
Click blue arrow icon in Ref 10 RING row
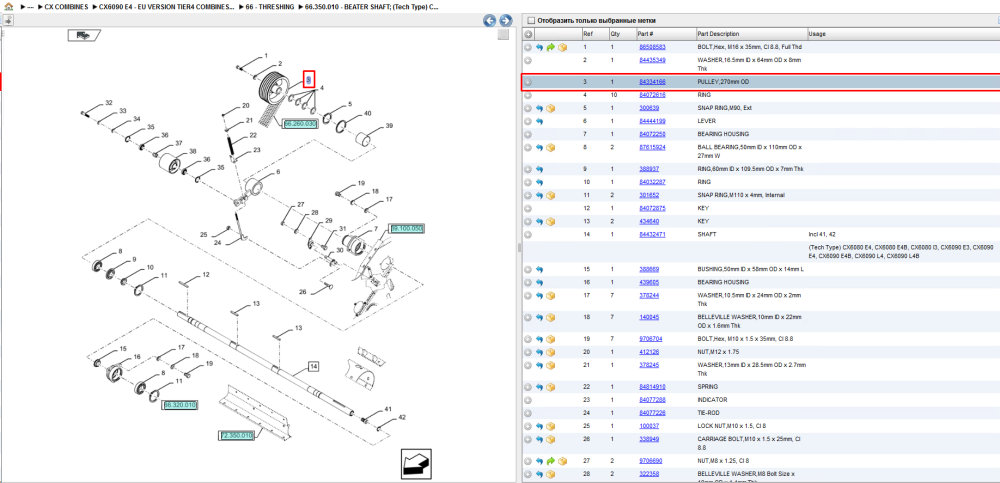click(x=540, y=182)
